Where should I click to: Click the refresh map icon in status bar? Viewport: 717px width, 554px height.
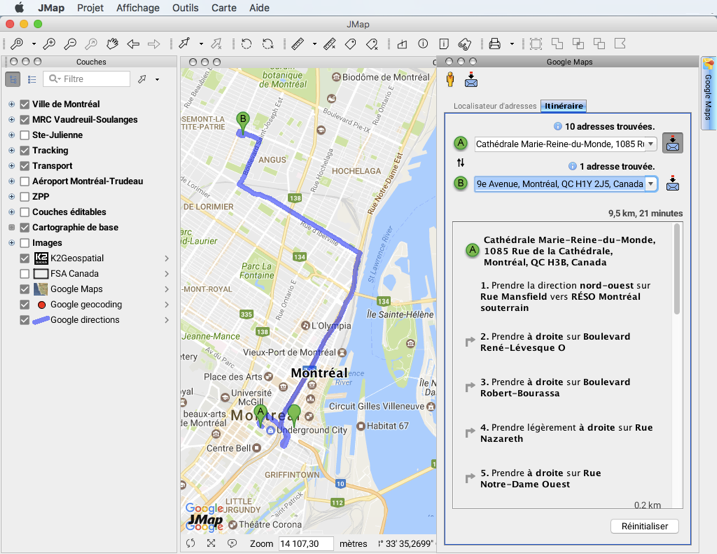point(190,543)
